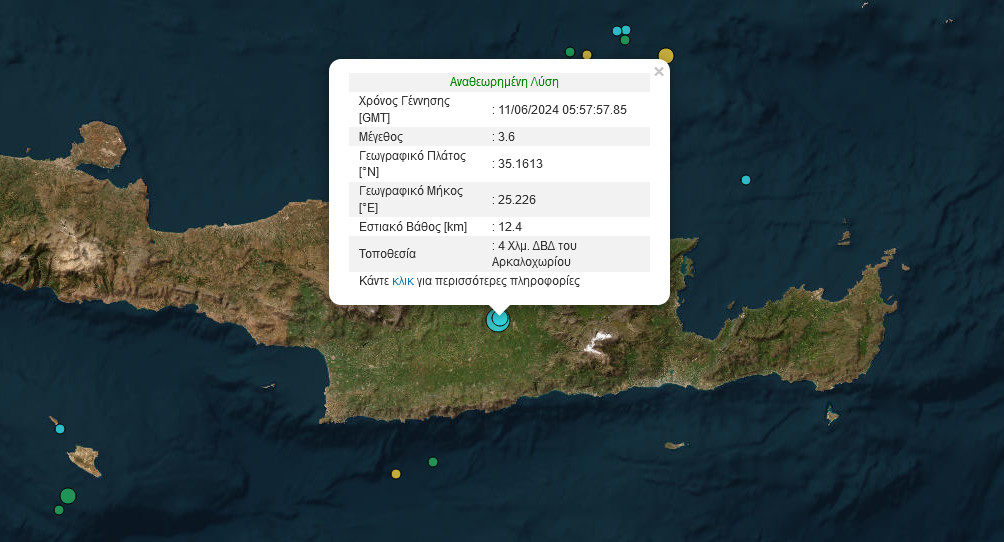Image resolution: width=1004 pixels, height=542 pixels.
Task: Click the yellow marker in sea south of Crete
Action: pyautogui.click(x=396, y=474)
